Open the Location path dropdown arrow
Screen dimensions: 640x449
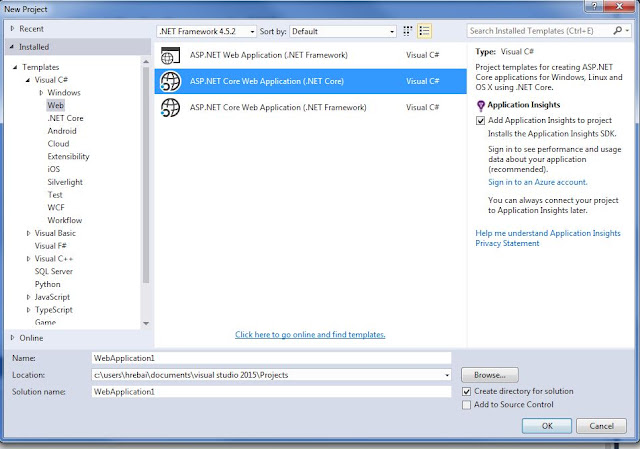coord(447,375)
